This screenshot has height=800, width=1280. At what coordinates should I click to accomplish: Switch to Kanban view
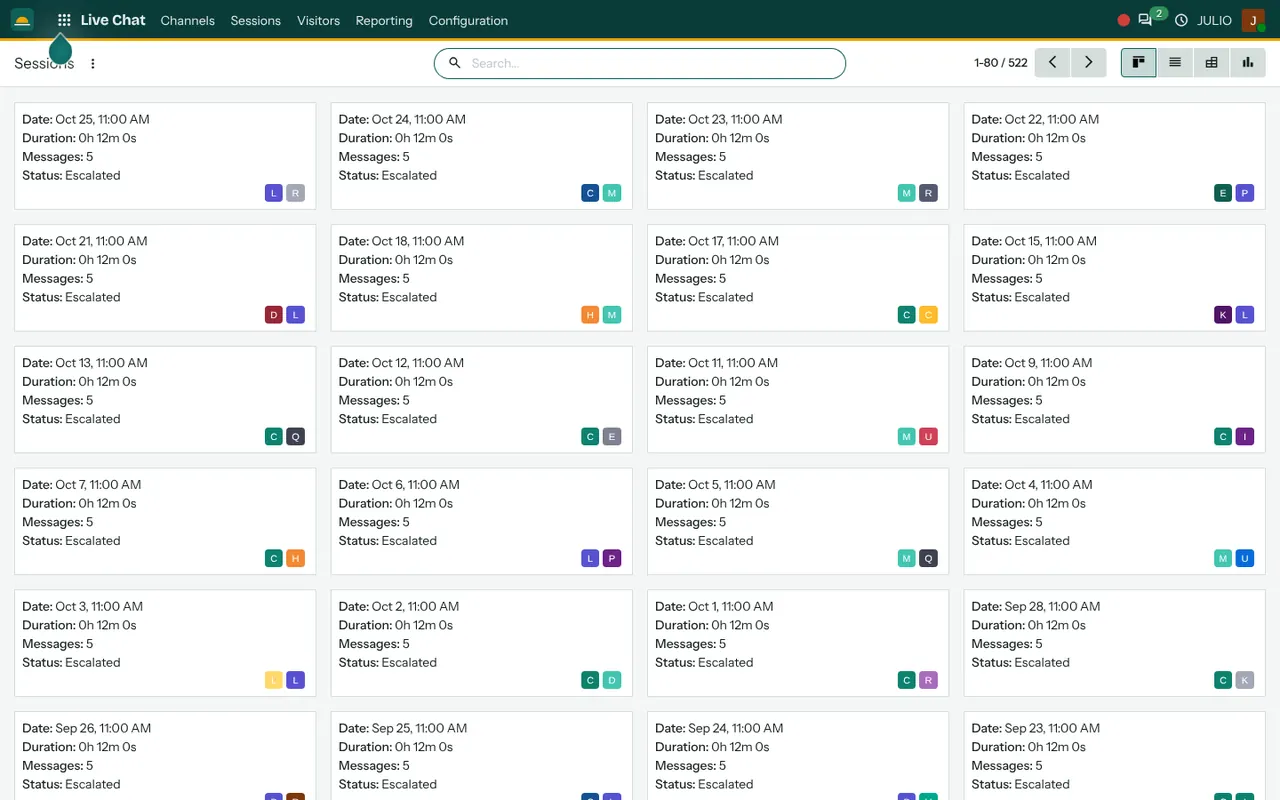coord(1138,62)
